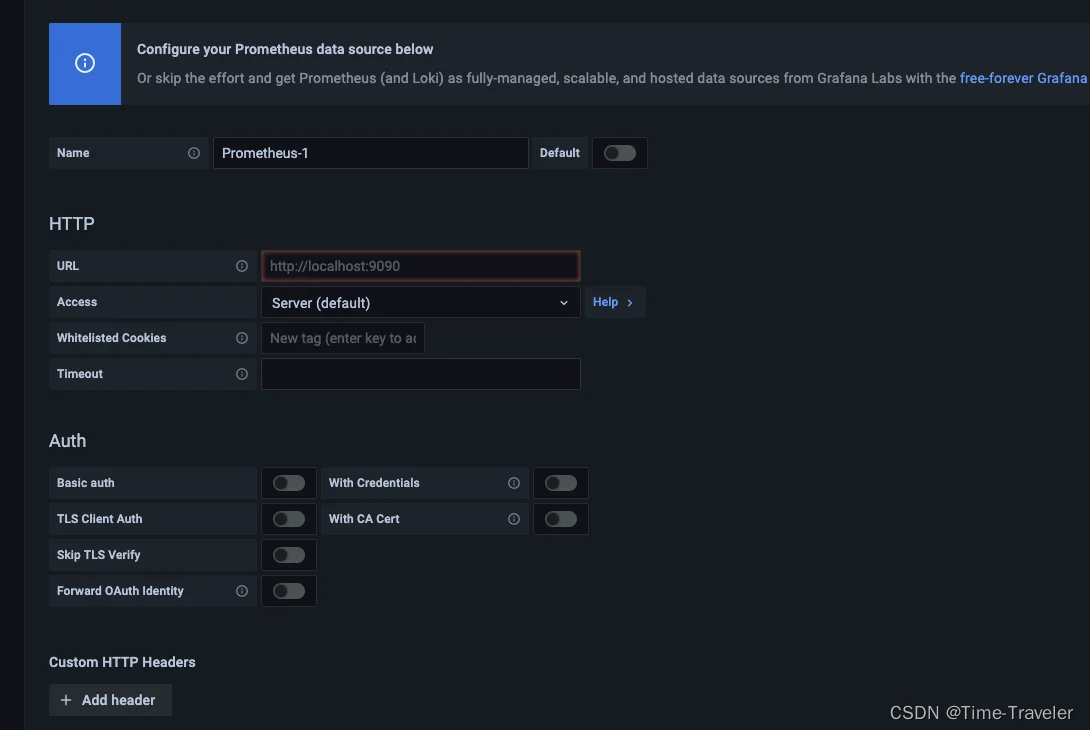Click the Whitelisted Cookies tag input
1090x730 pixels.
[x=343, y=338]
